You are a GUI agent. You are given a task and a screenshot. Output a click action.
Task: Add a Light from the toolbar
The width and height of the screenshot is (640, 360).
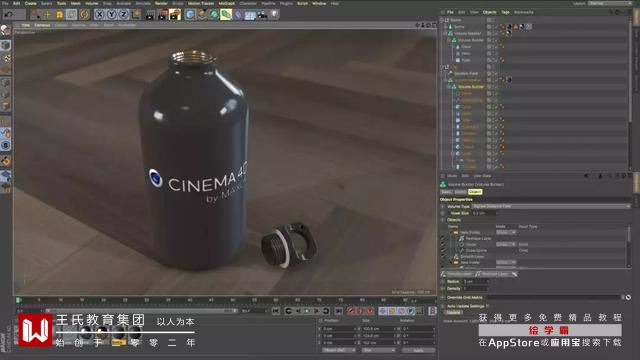pyautogui.click(x=274, y=15)
